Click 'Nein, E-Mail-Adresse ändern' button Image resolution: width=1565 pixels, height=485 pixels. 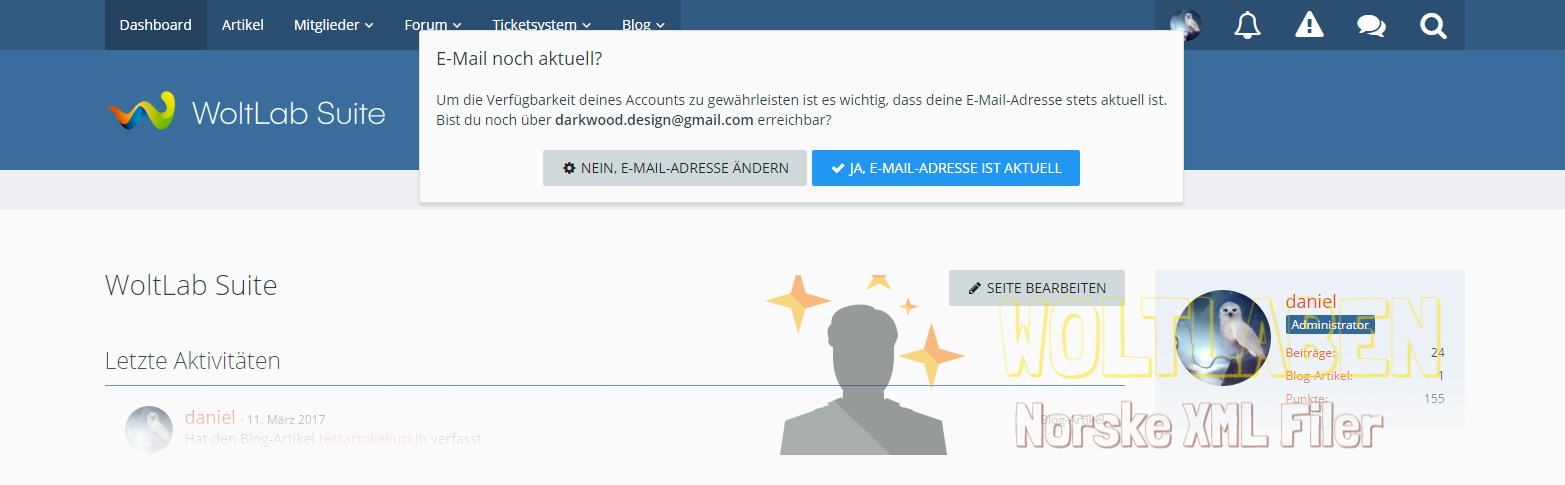675,168
